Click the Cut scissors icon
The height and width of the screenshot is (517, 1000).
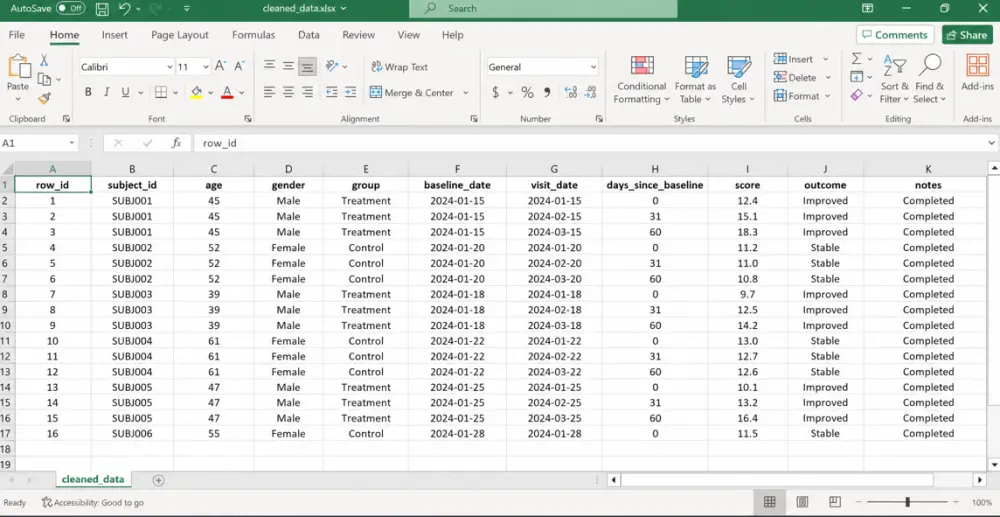tap(44, 61)
